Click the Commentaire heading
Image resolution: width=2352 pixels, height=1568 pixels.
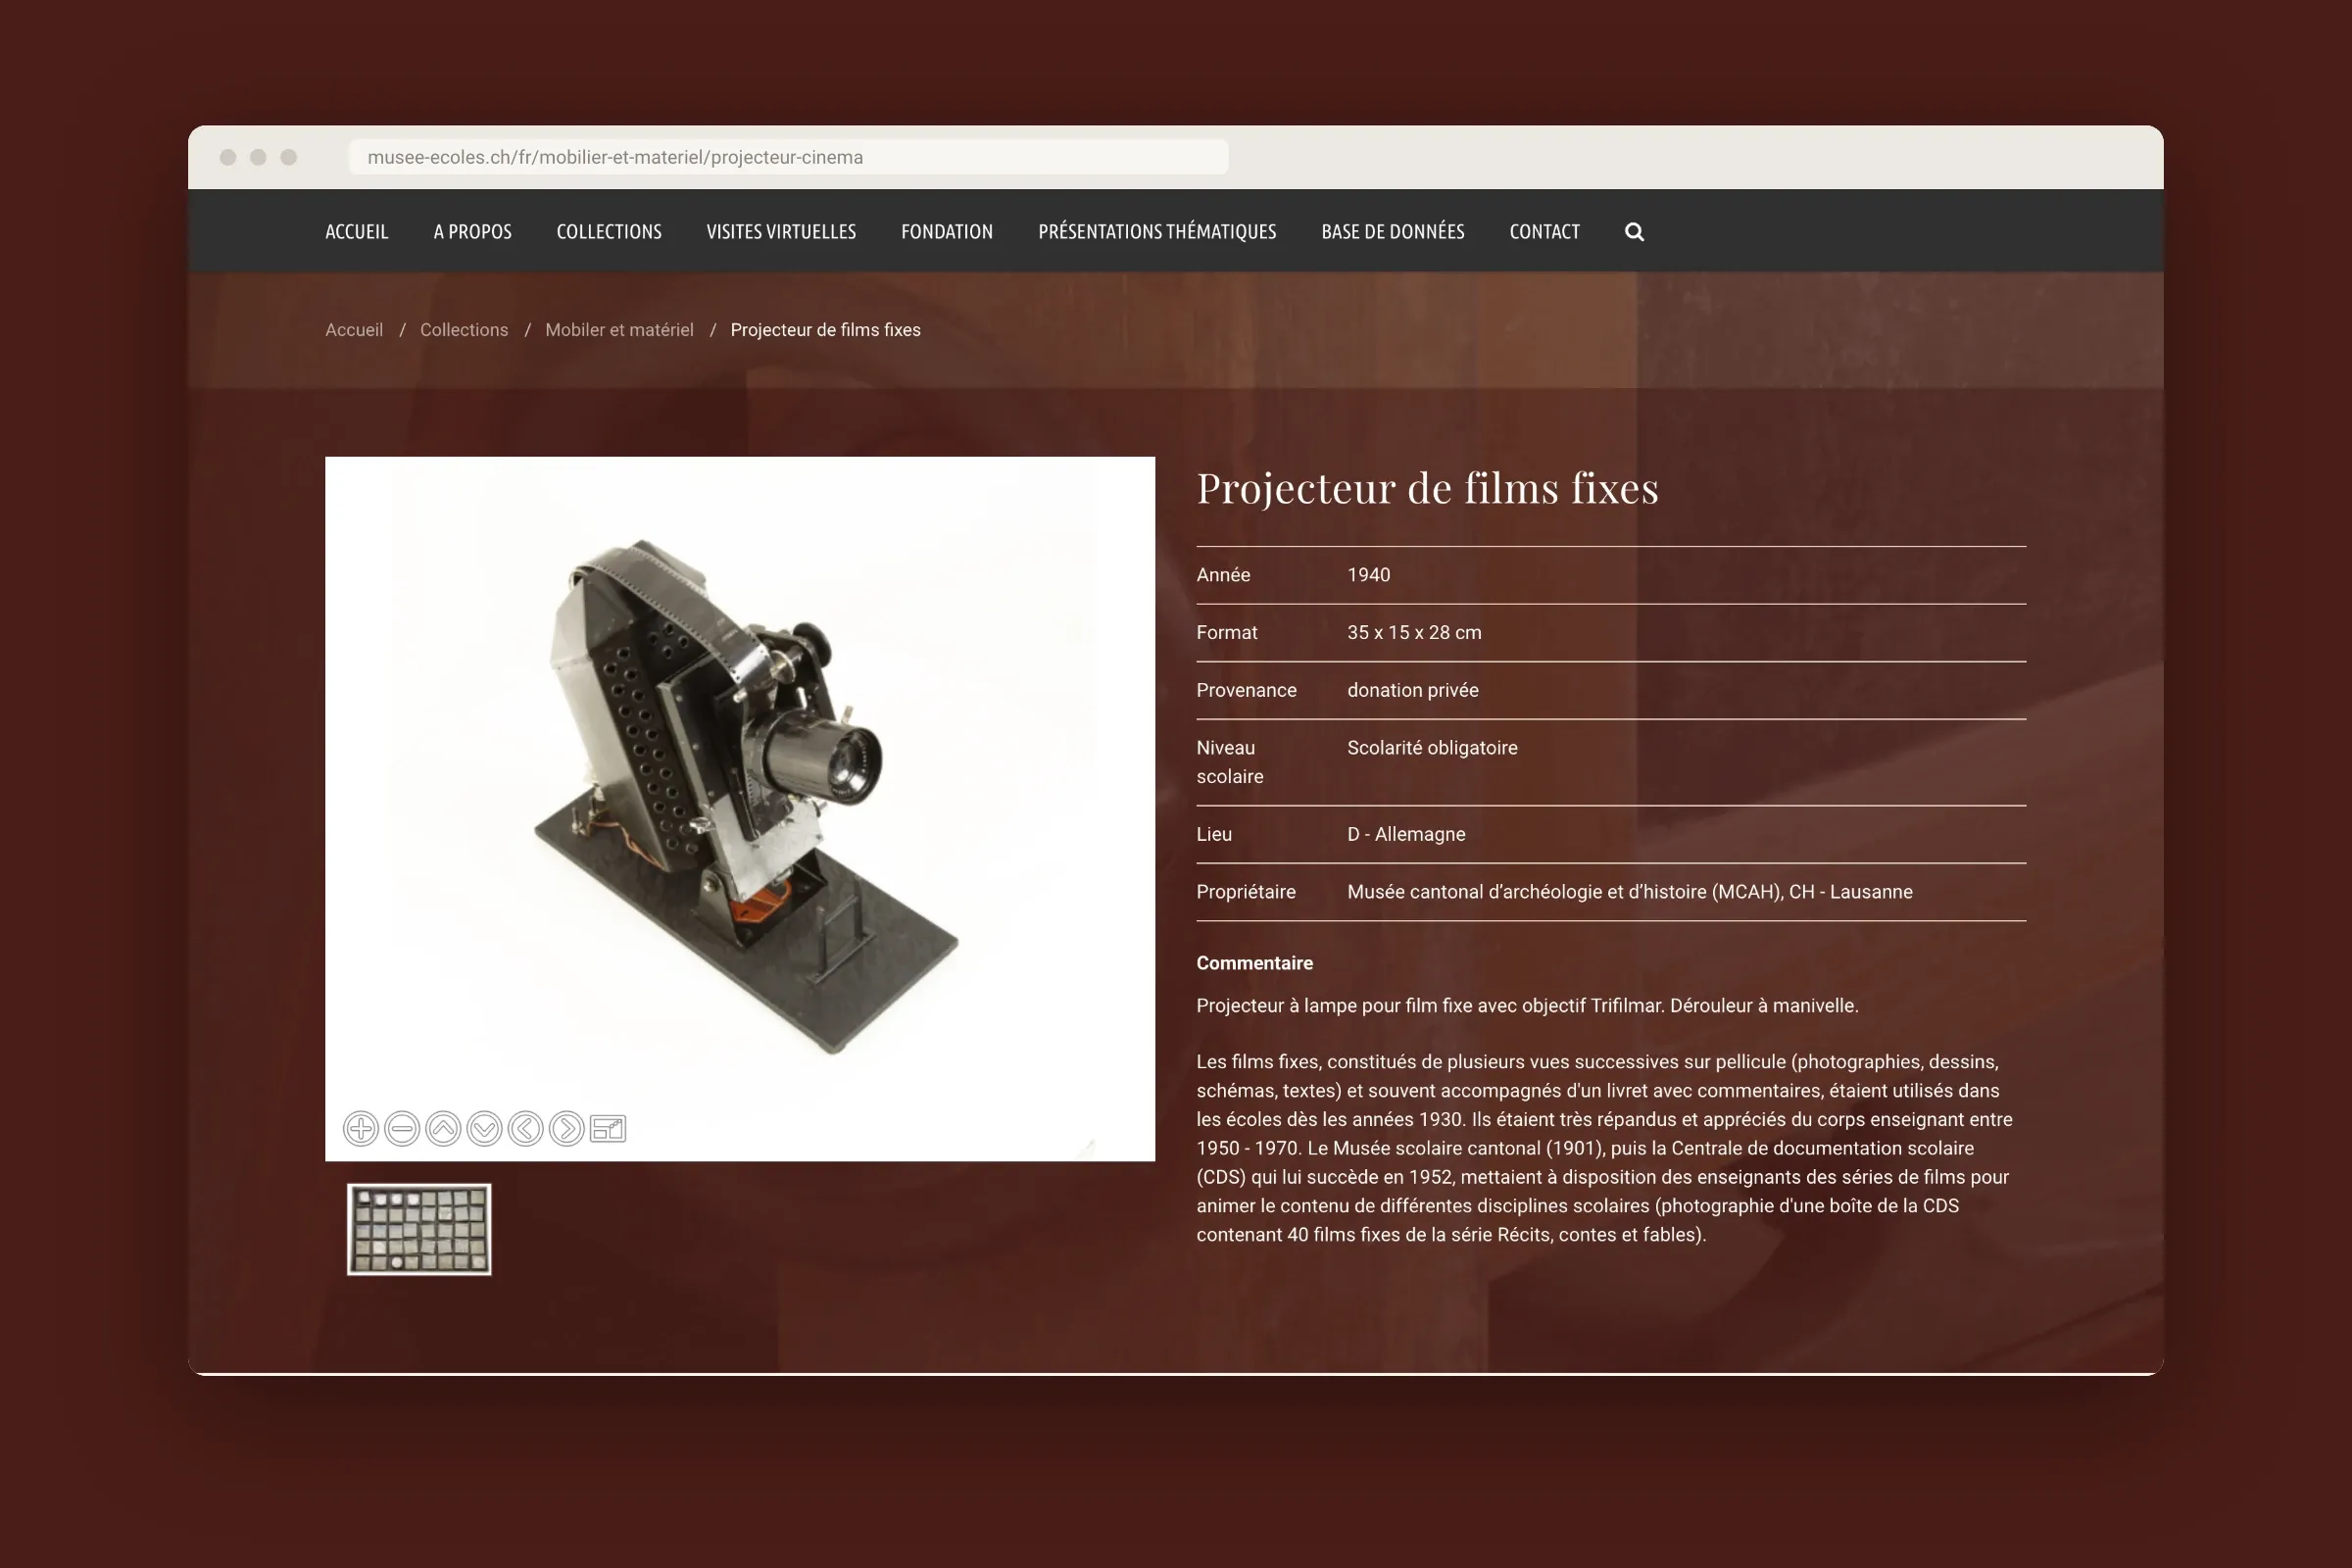coord(1255,963)
